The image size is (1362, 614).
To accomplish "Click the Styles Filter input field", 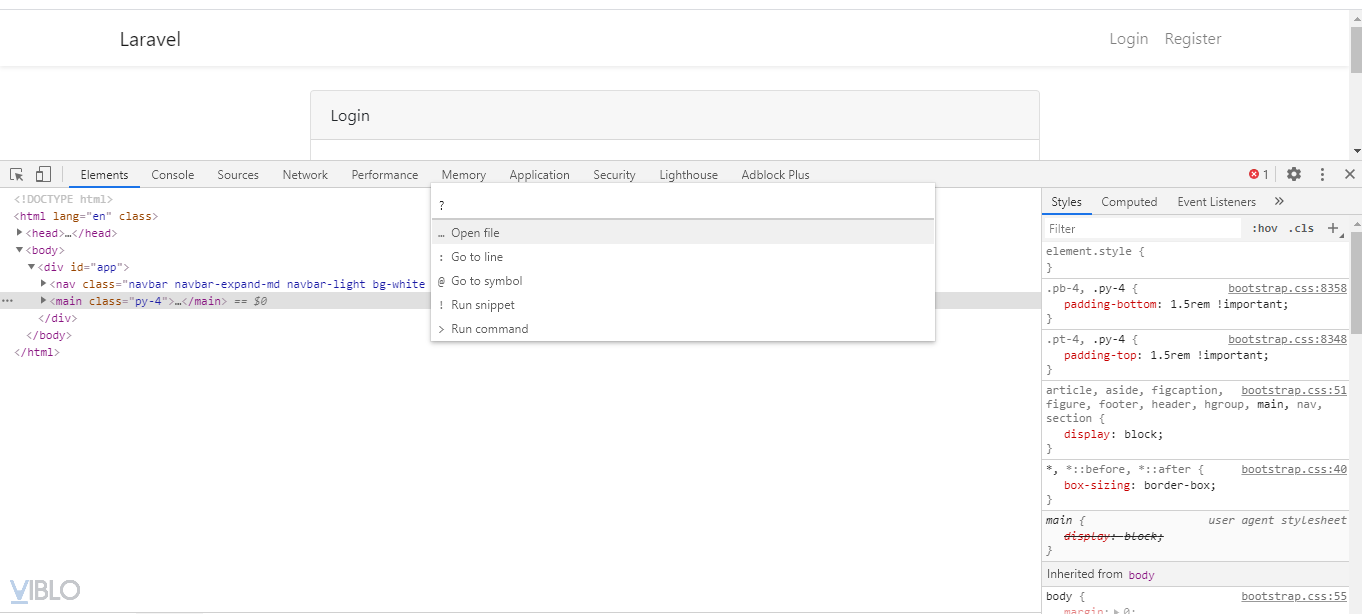I will pos(1142,229).
